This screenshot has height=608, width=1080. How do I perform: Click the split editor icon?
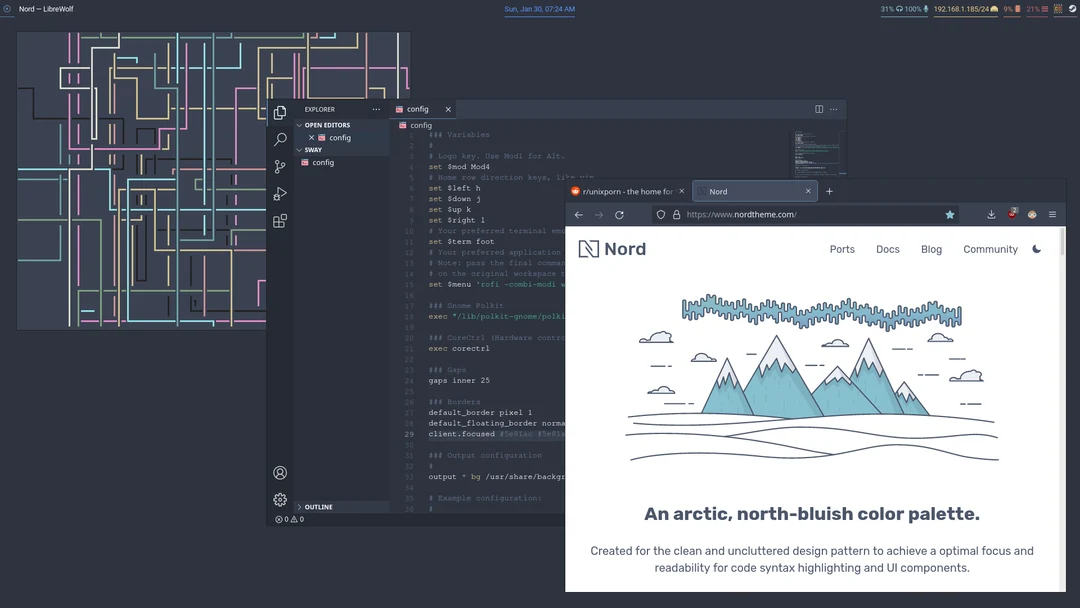(x=819, y=109)
